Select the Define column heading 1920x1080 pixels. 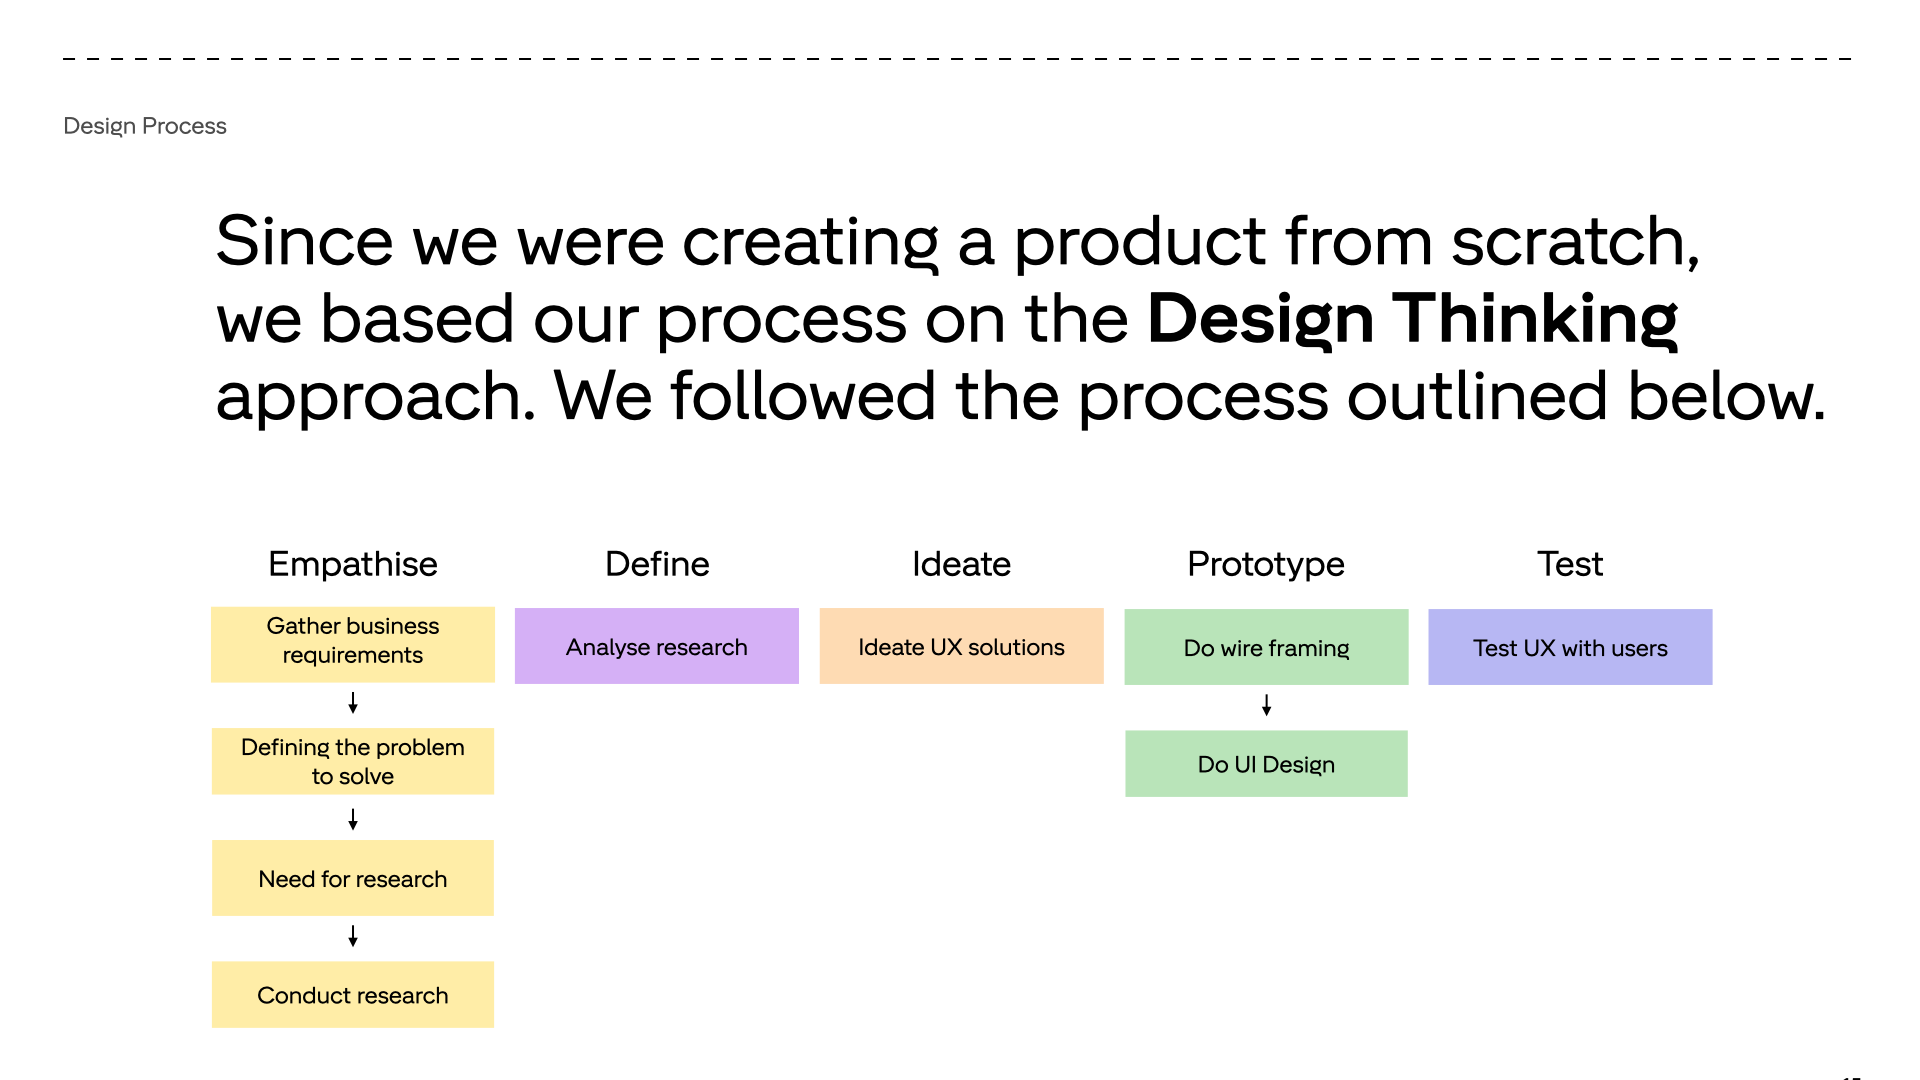click(657, 564)
